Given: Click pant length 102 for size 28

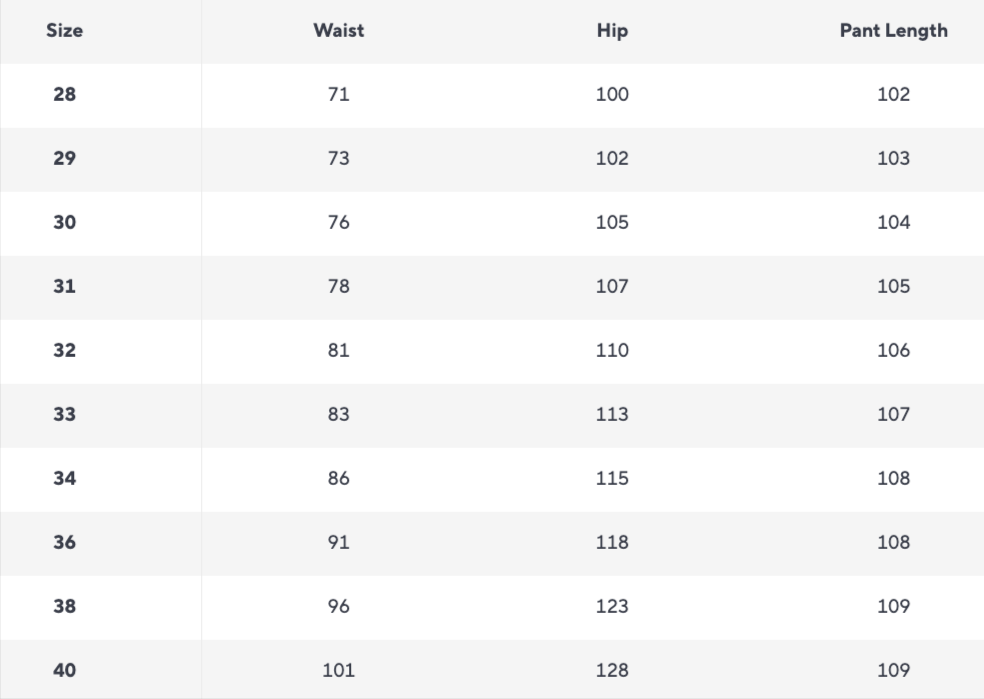Looking at the screenshot, I should (x=893, y=95).
